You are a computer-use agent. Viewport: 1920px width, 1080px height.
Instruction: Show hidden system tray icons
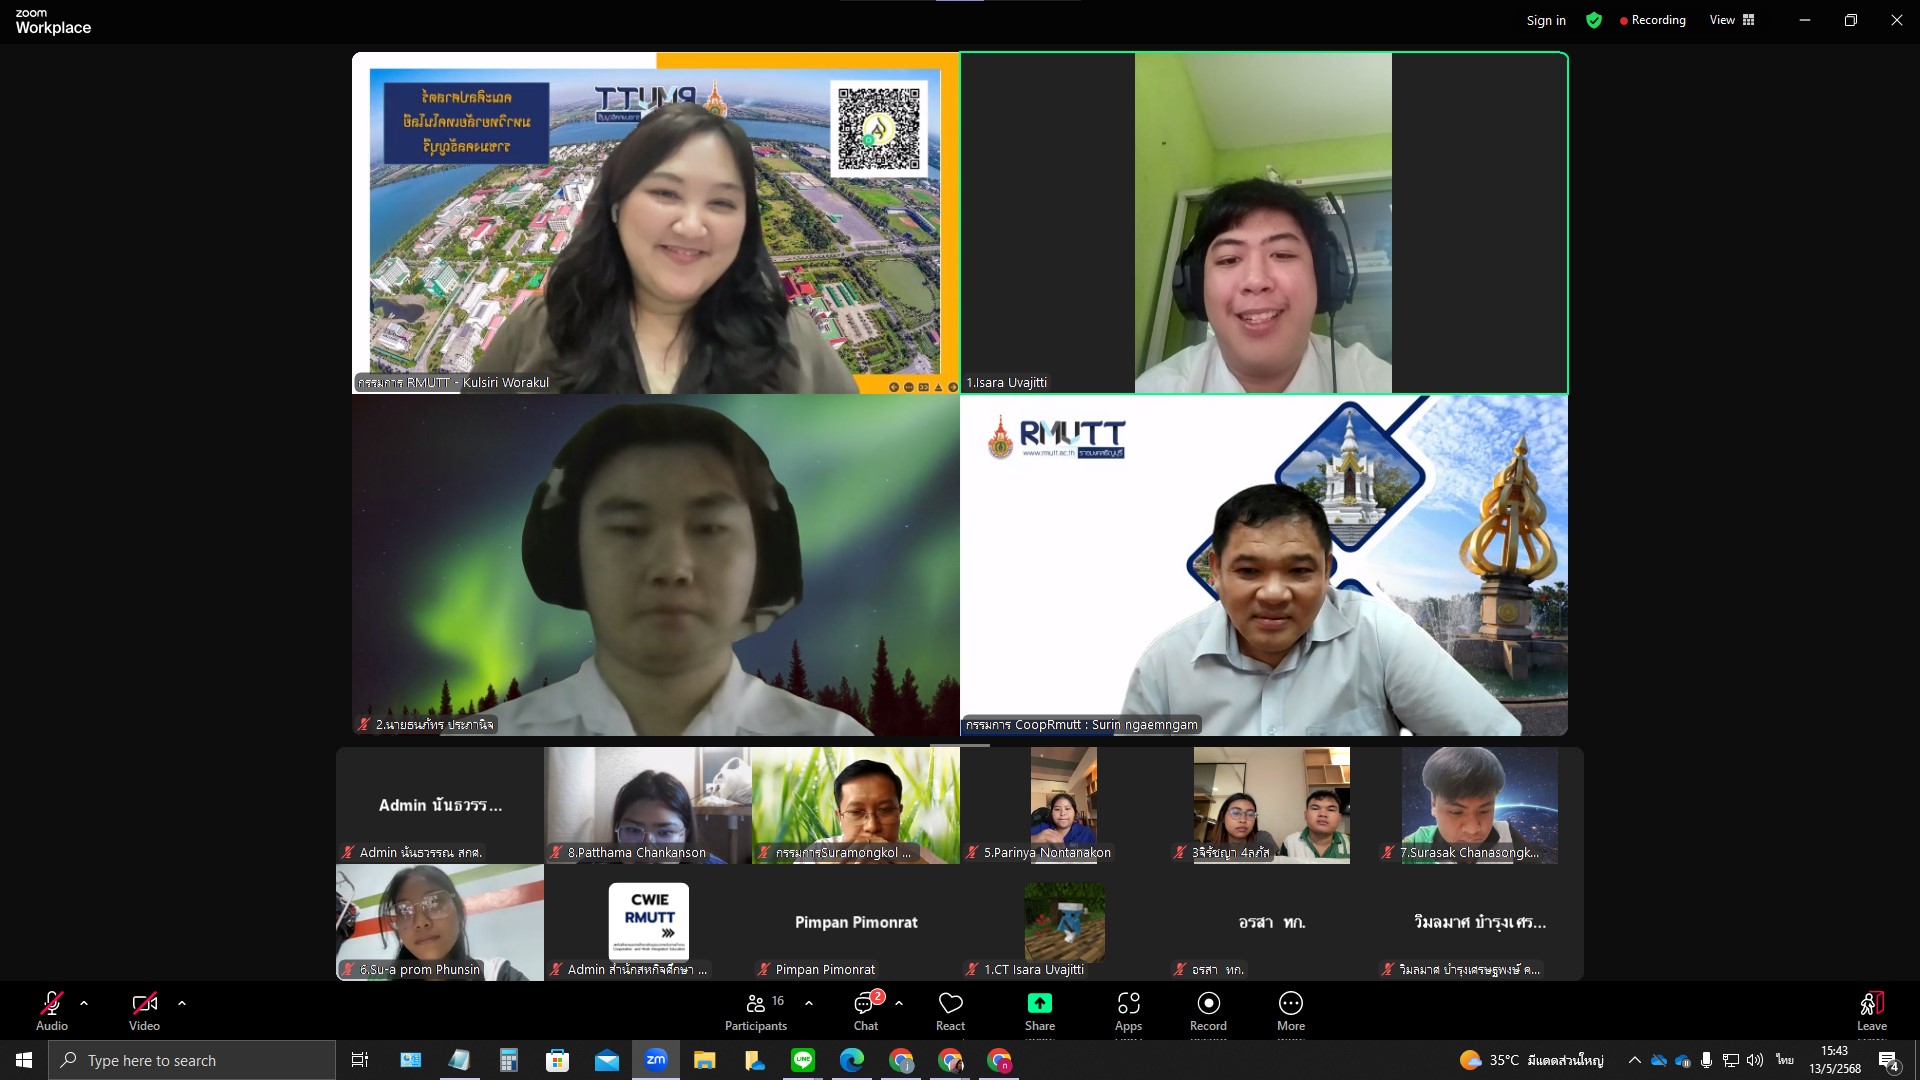[1634, 1060]
